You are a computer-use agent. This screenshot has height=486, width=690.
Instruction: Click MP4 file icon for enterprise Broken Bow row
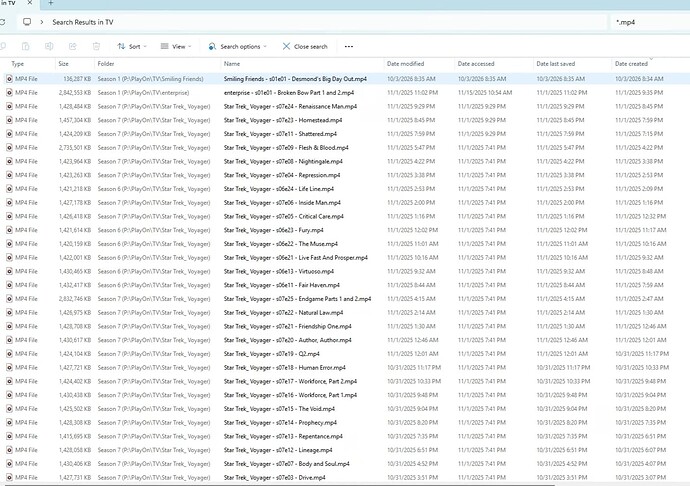pos(9,92)
